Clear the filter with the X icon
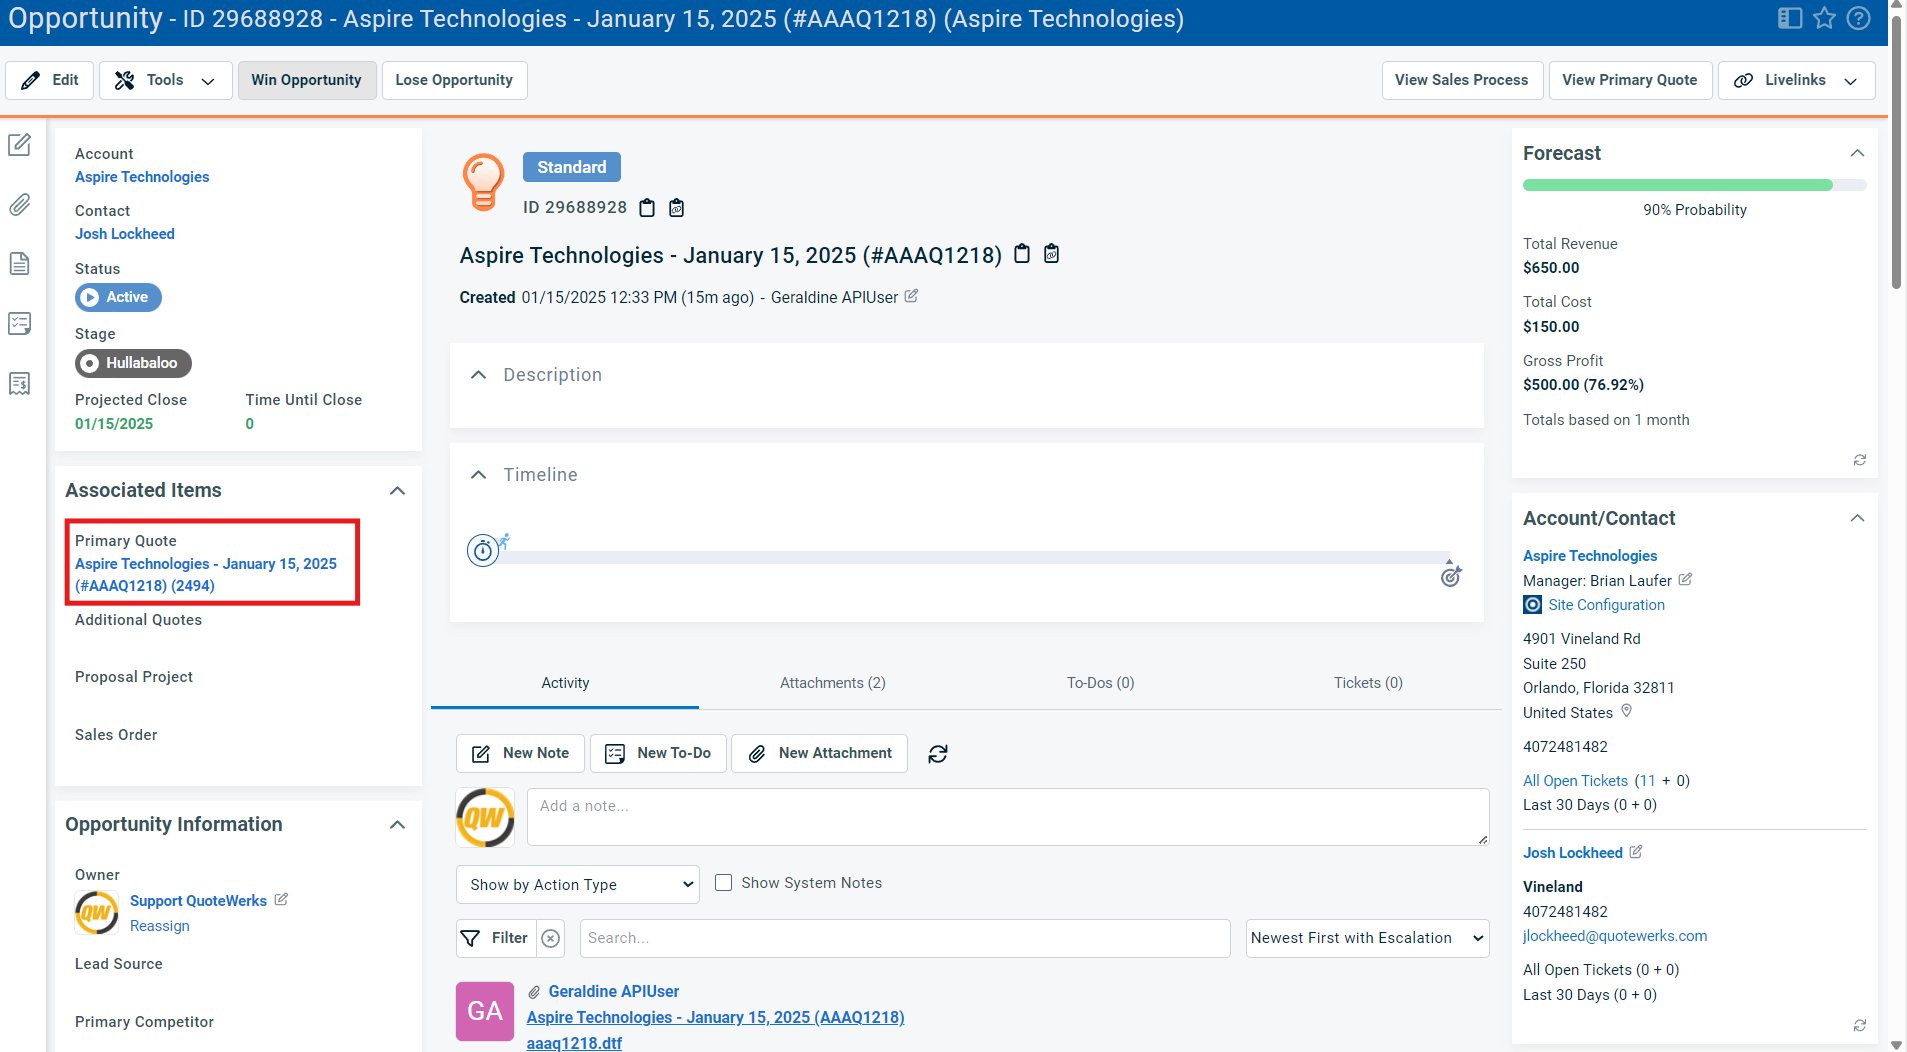 point(550,938)
